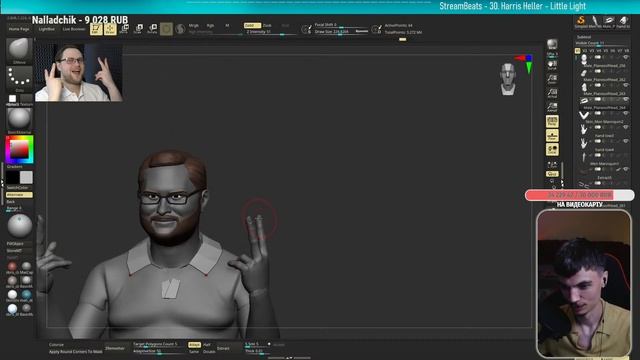Click Apply Round Corners To Mask
This screenshot has width=640, height=360.
pyautogui.click(x=76, y=351)
